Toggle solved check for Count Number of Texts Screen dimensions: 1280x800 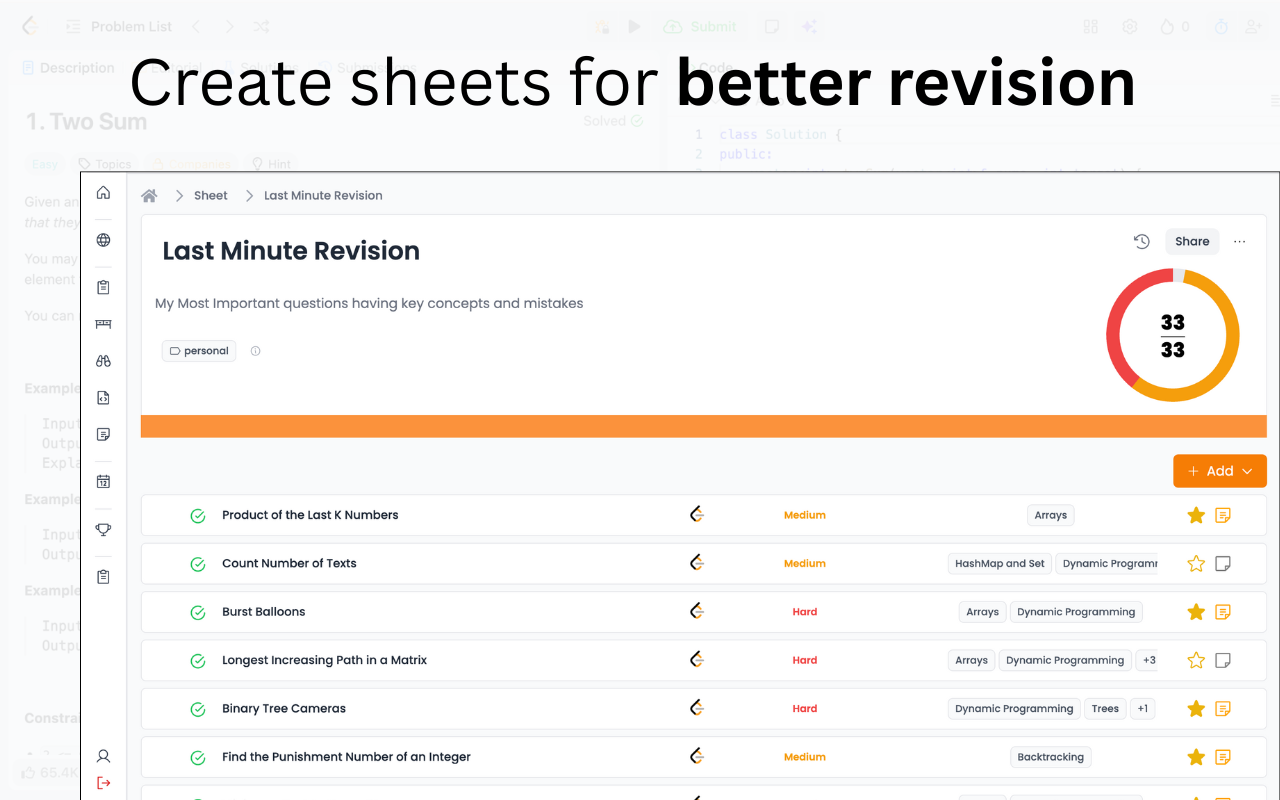(198, 564)
